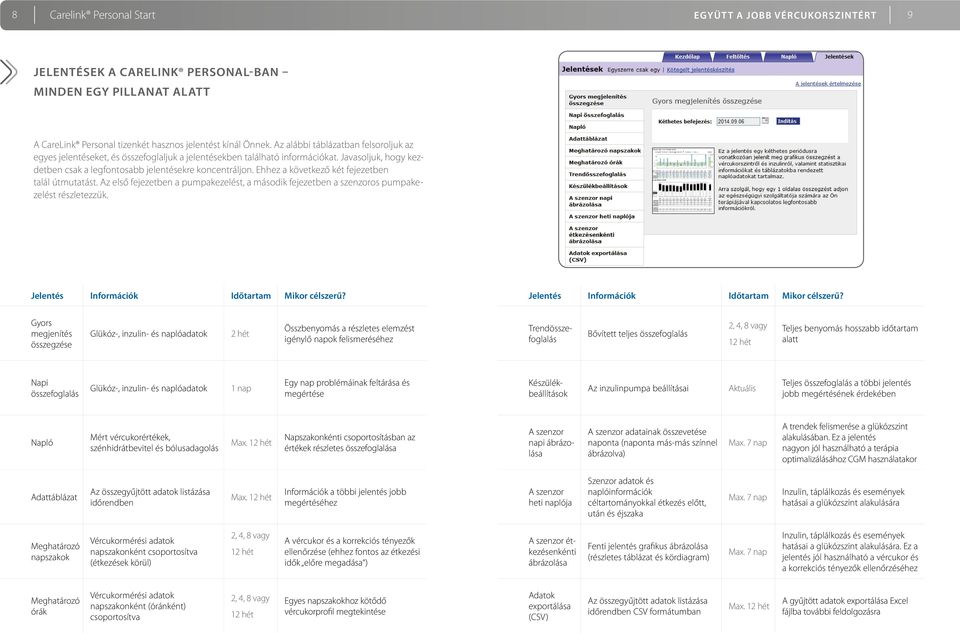960x634 pixels.
Task: Click the 'Napi összefoglalás' table cell
Action: point(54,388)
